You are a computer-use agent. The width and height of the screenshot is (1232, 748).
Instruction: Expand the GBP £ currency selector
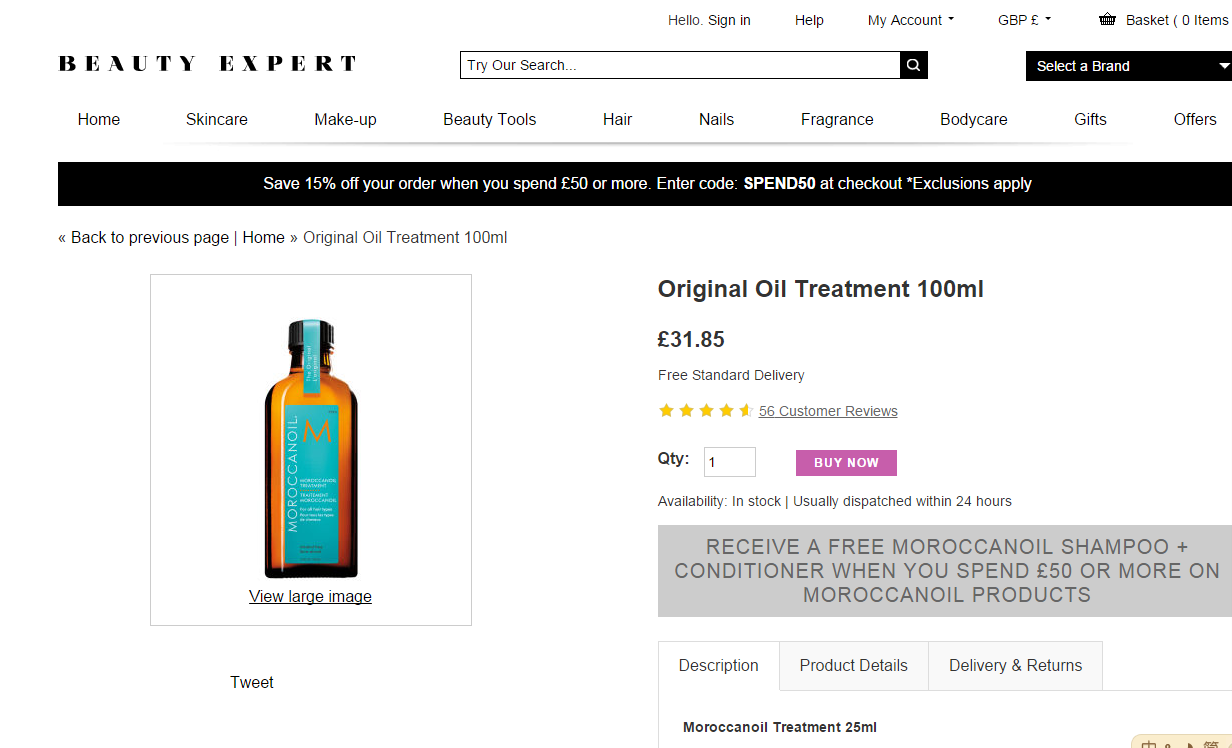tap(1024, 20)
